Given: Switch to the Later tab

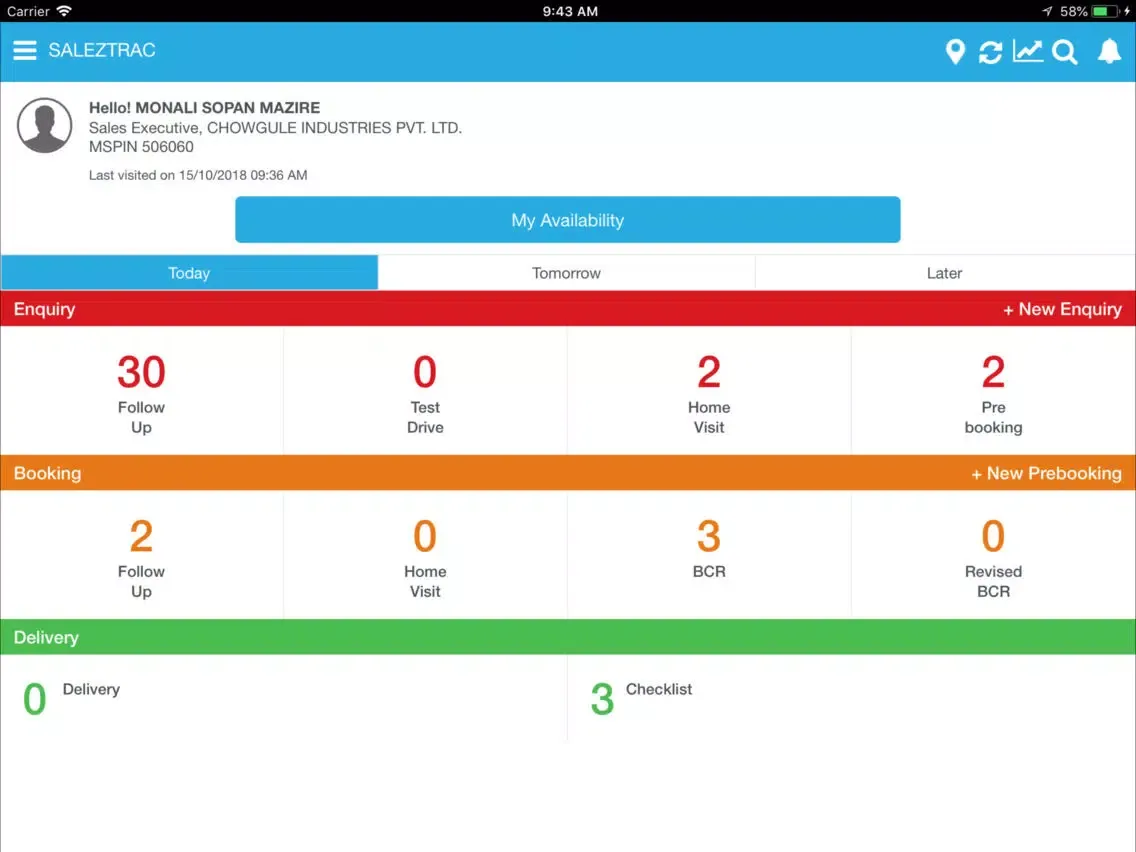Looking at the screenshot, I should (x=944, y=272).
